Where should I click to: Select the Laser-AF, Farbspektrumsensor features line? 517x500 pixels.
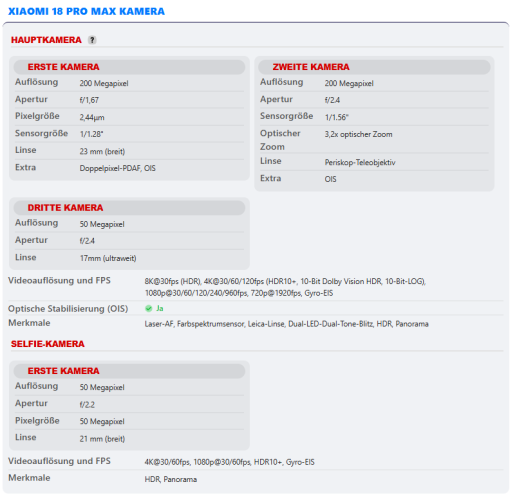click(286, 324)
